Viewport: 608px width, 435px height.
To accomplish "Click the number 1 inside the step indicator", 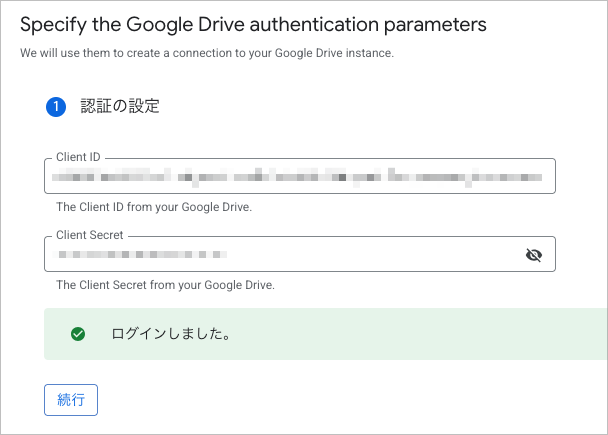I will click(x=56, y=107).
